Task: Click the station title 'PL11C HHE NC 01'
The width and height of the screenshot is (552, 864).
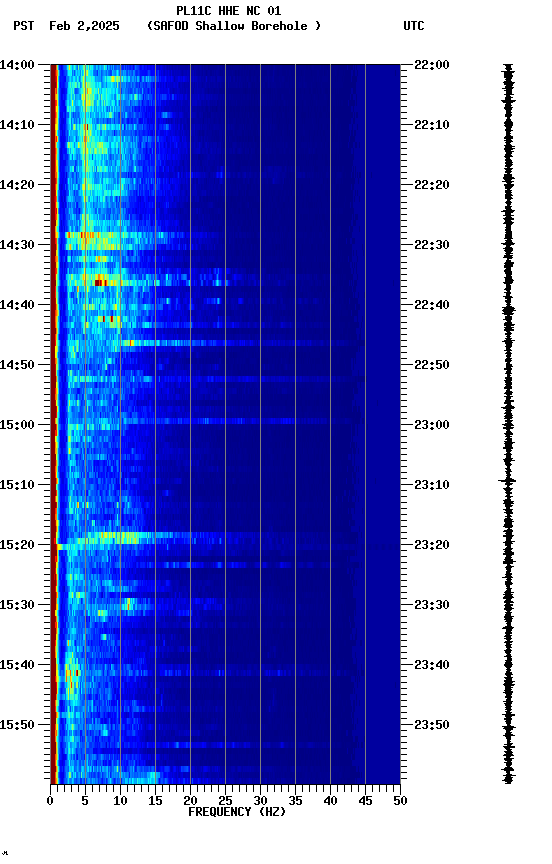Action: coord(229,11)
